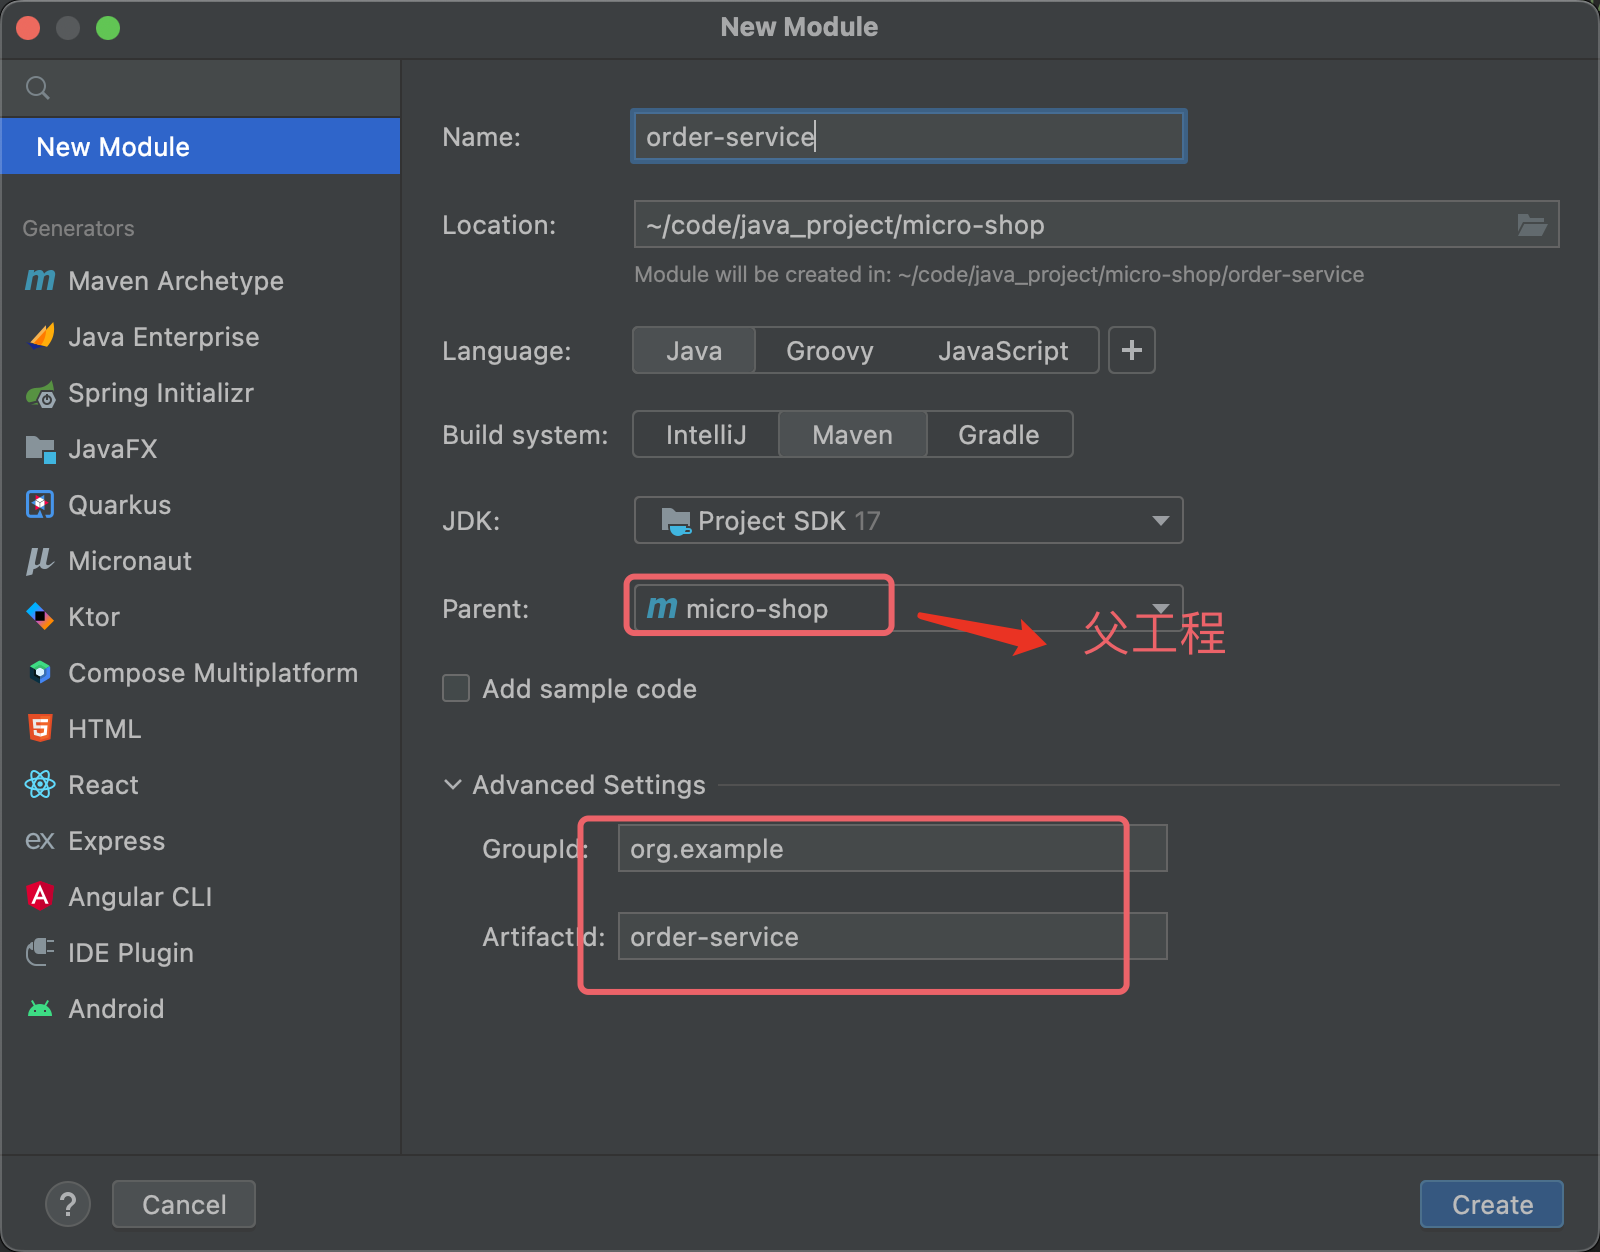Select Maven build system

853,434
